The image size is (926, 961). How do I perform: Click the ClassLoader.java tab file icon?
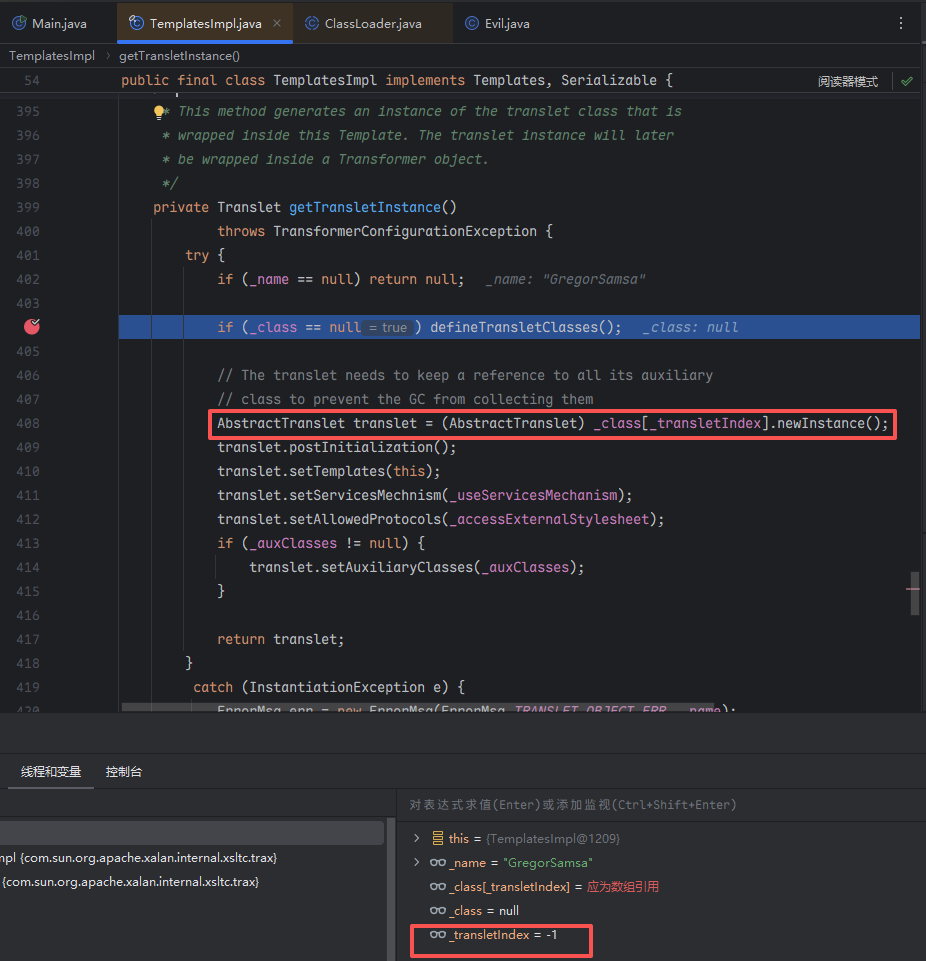tap(312, 23)
